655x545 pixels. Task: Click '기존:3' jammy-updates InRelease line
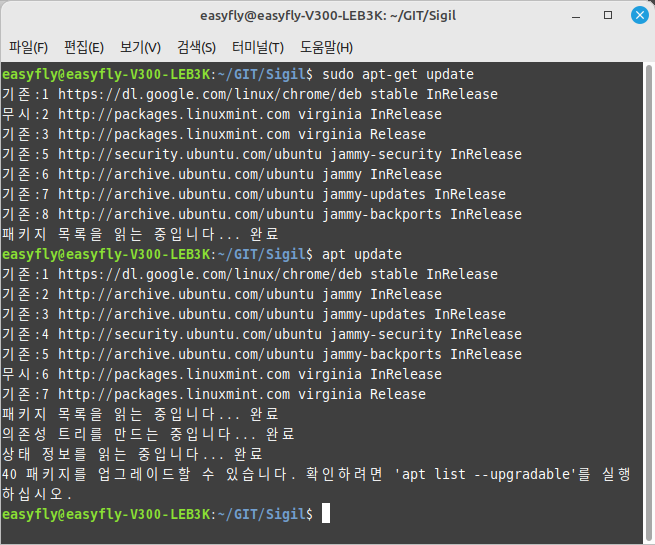coord(254,314)
